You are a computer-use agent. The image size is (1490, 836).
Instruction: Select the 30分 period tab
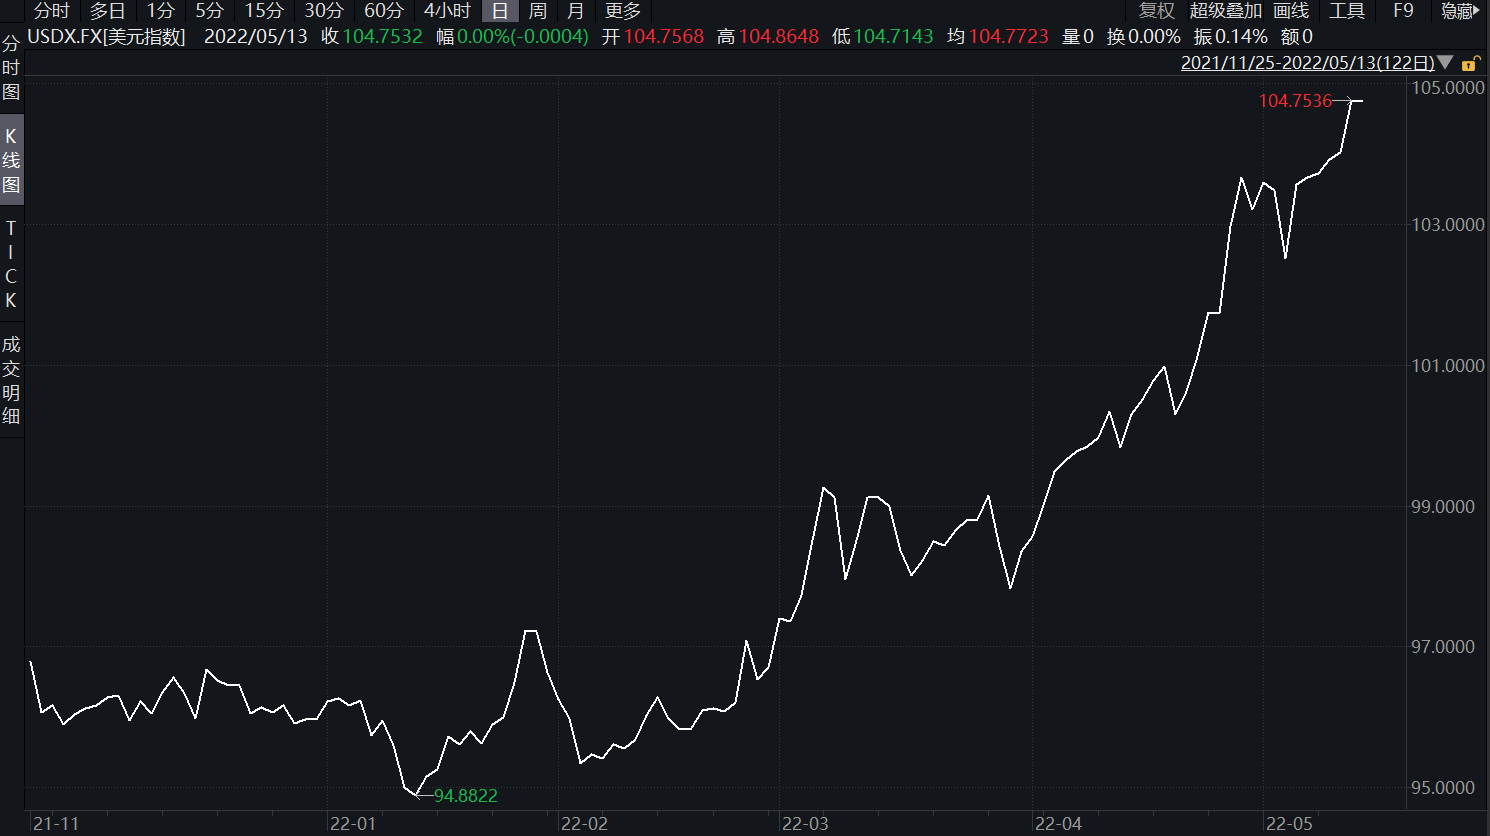click(324, 11)
